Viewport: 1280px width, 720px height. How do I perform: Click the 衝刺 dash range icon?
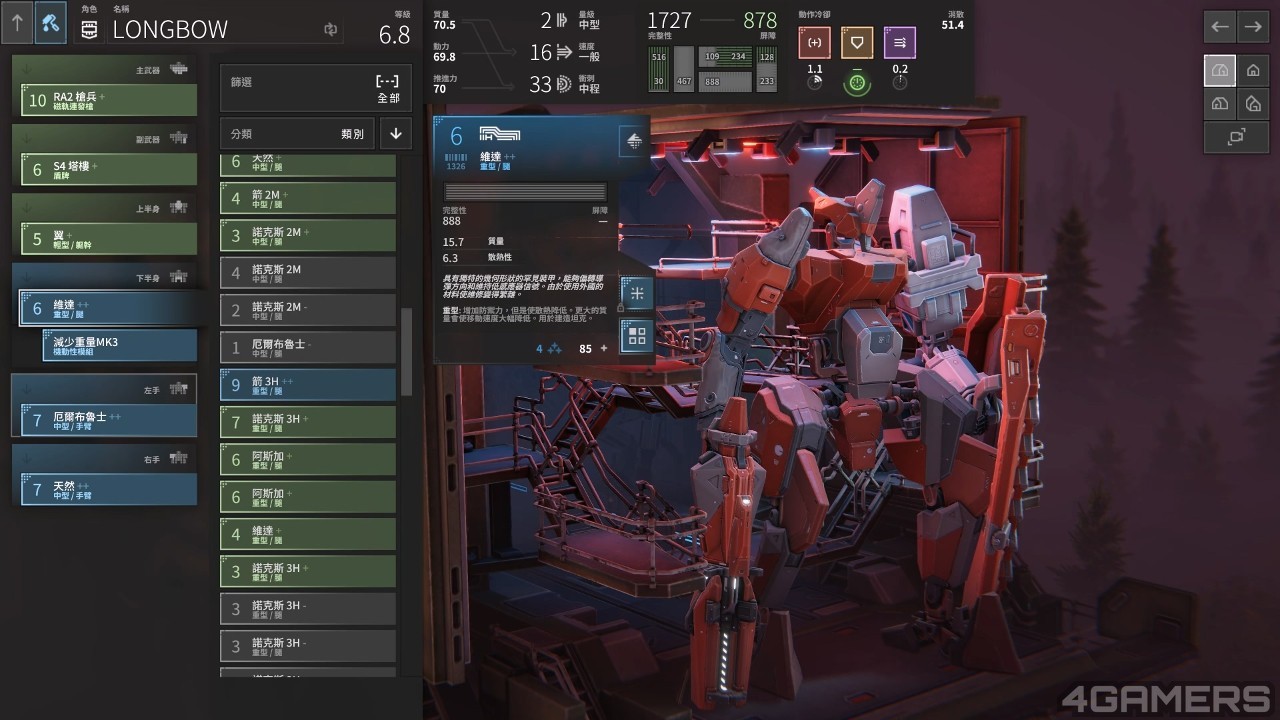(564, 85)
